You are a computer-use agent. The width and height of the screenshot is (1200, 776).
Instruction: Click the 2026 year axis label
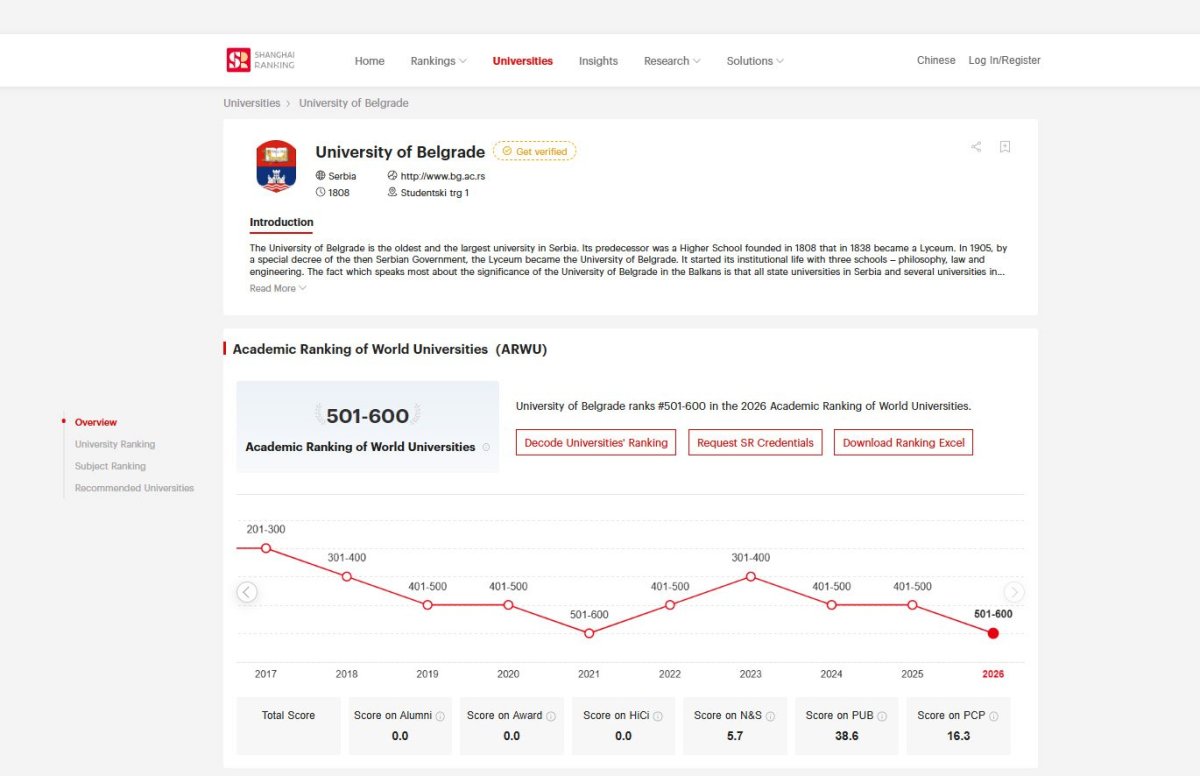(x=993, y=674)
